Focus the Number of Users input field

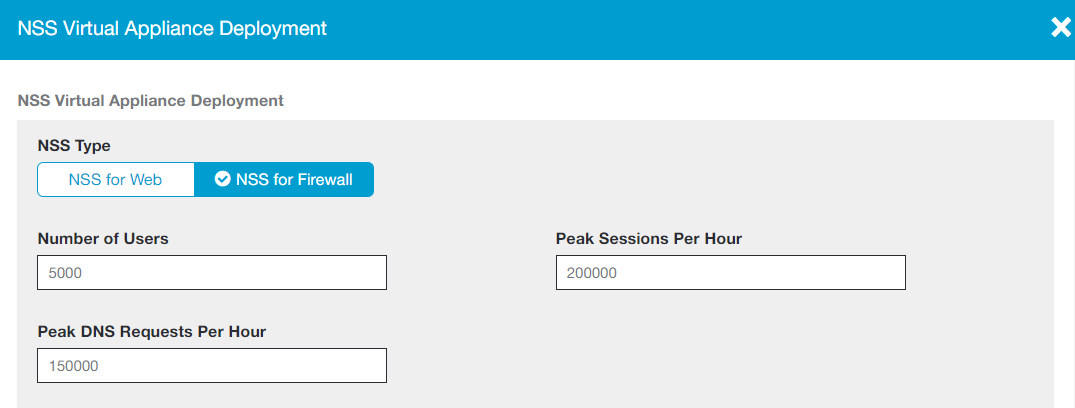[211, 272]
